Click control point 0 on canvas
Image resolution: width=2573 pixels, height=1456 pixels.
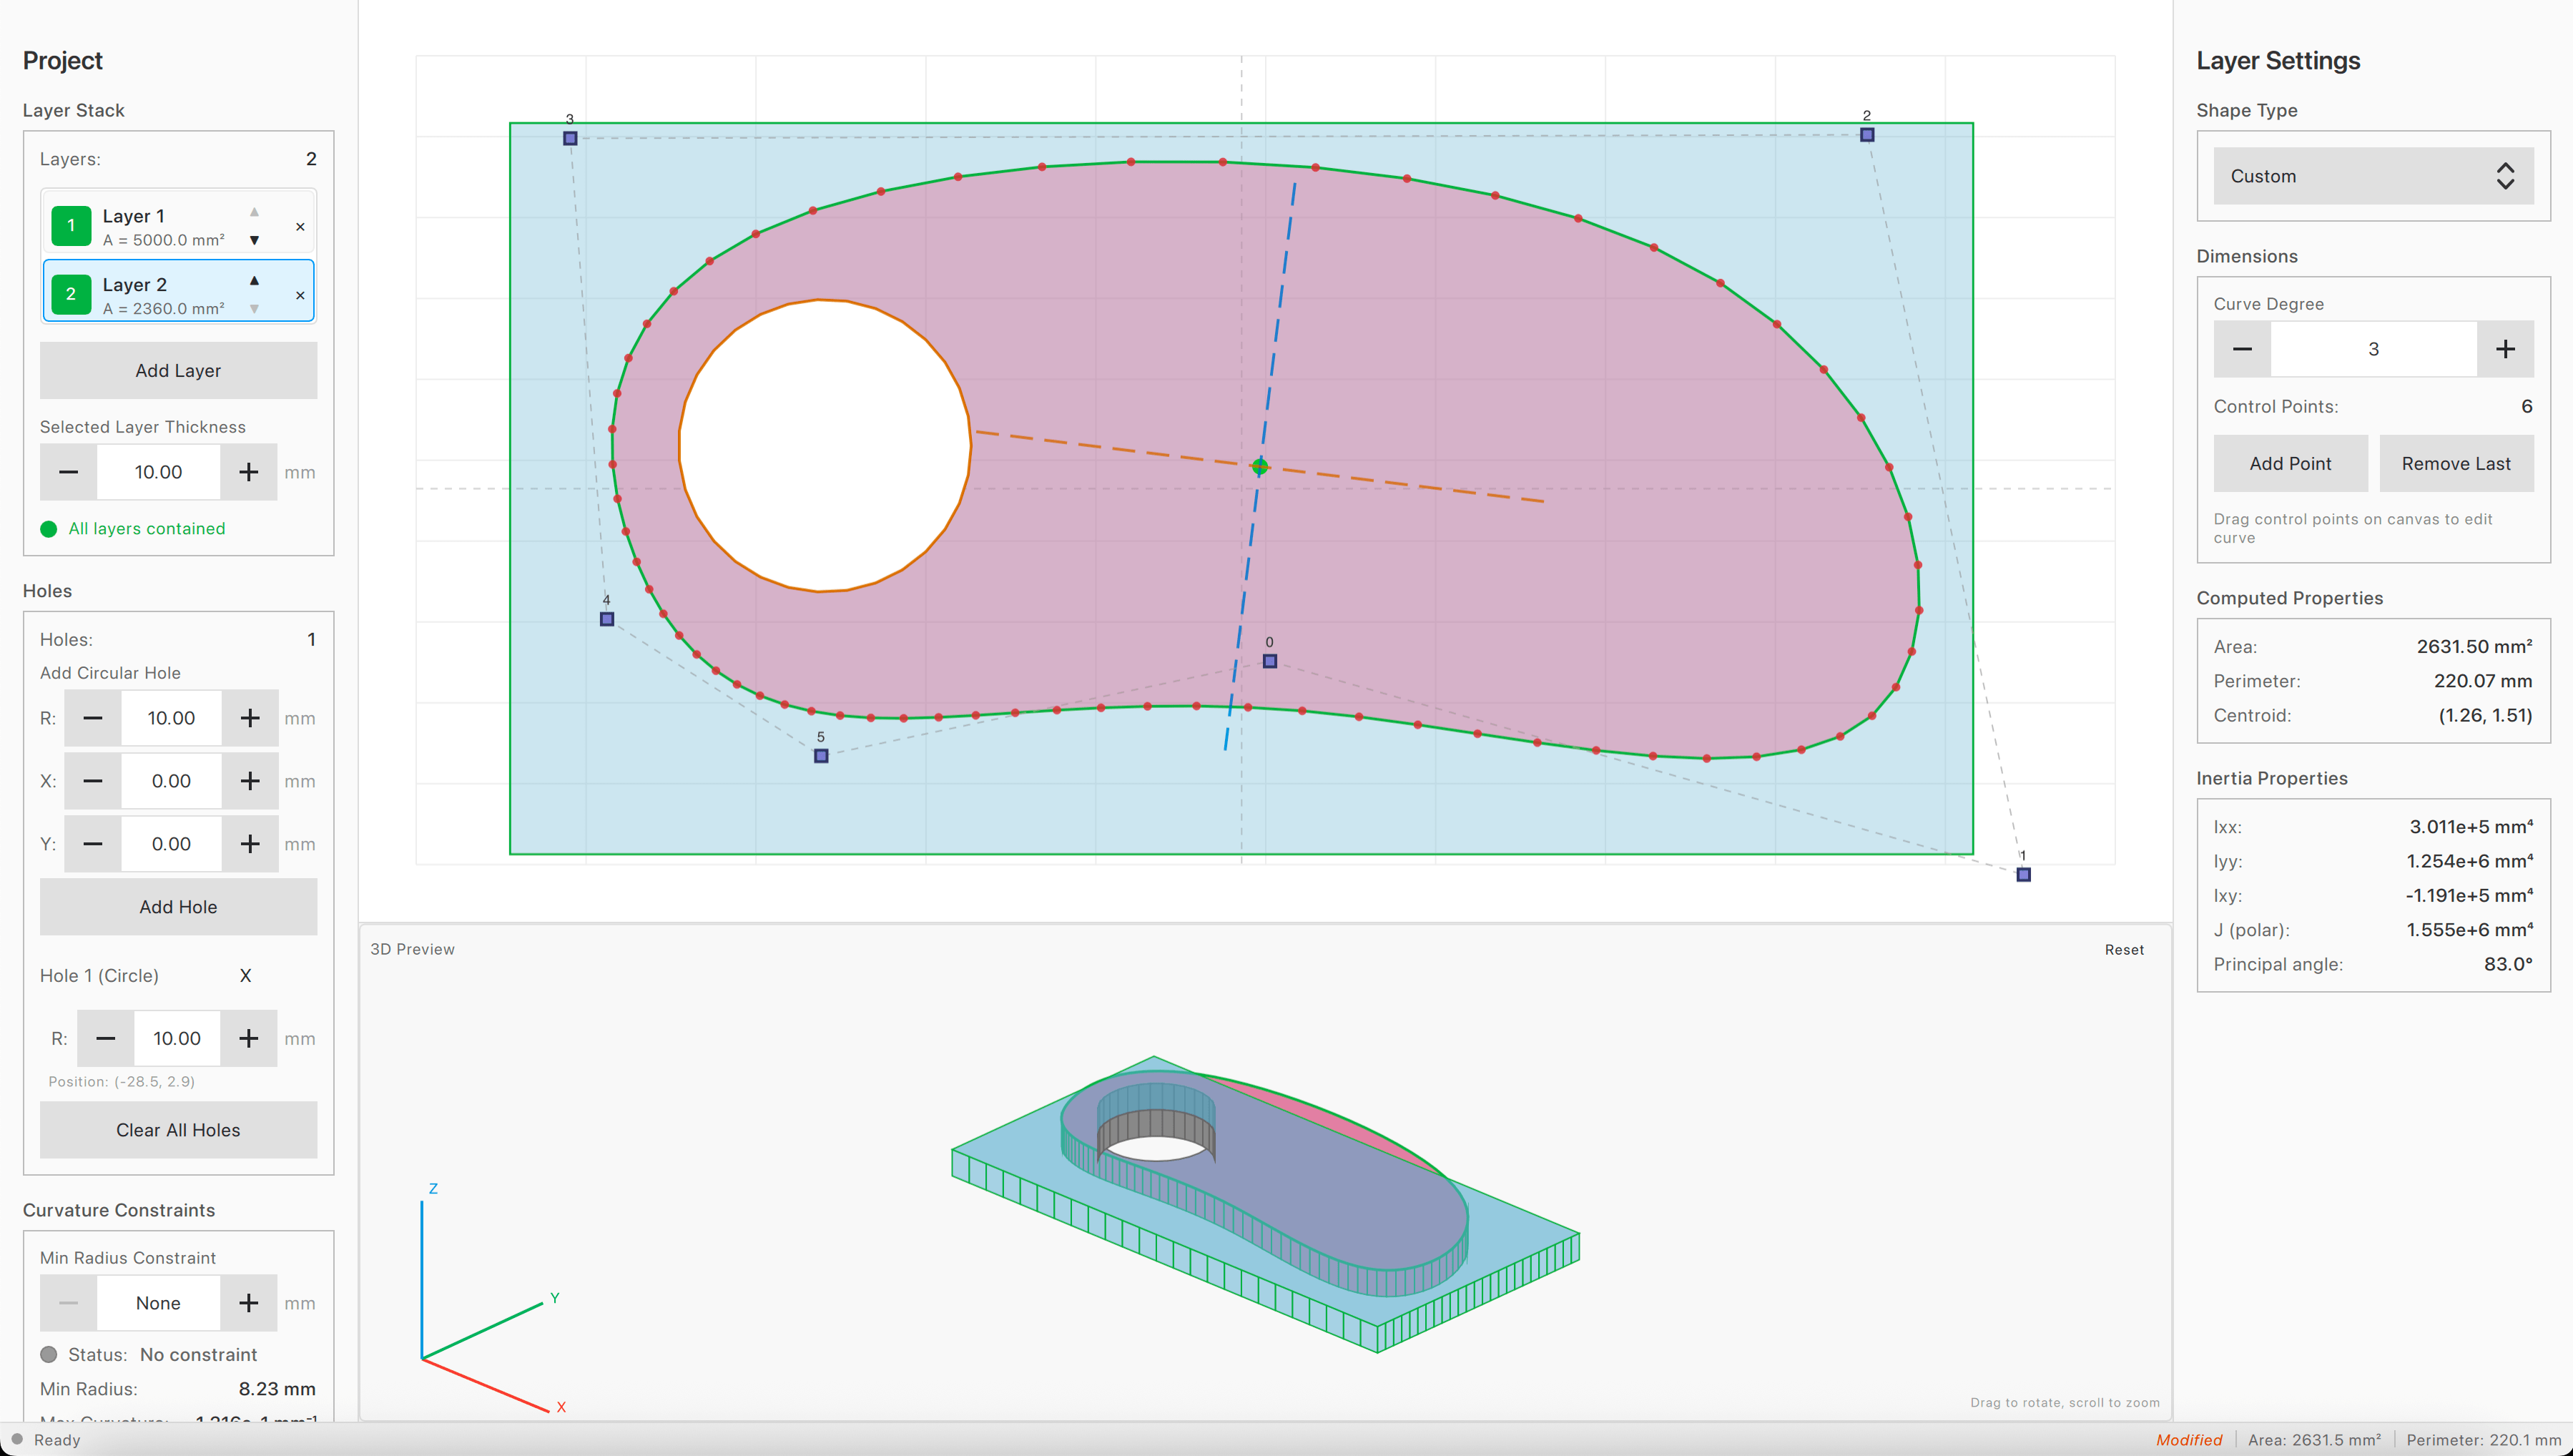(x=1269, y=661)
